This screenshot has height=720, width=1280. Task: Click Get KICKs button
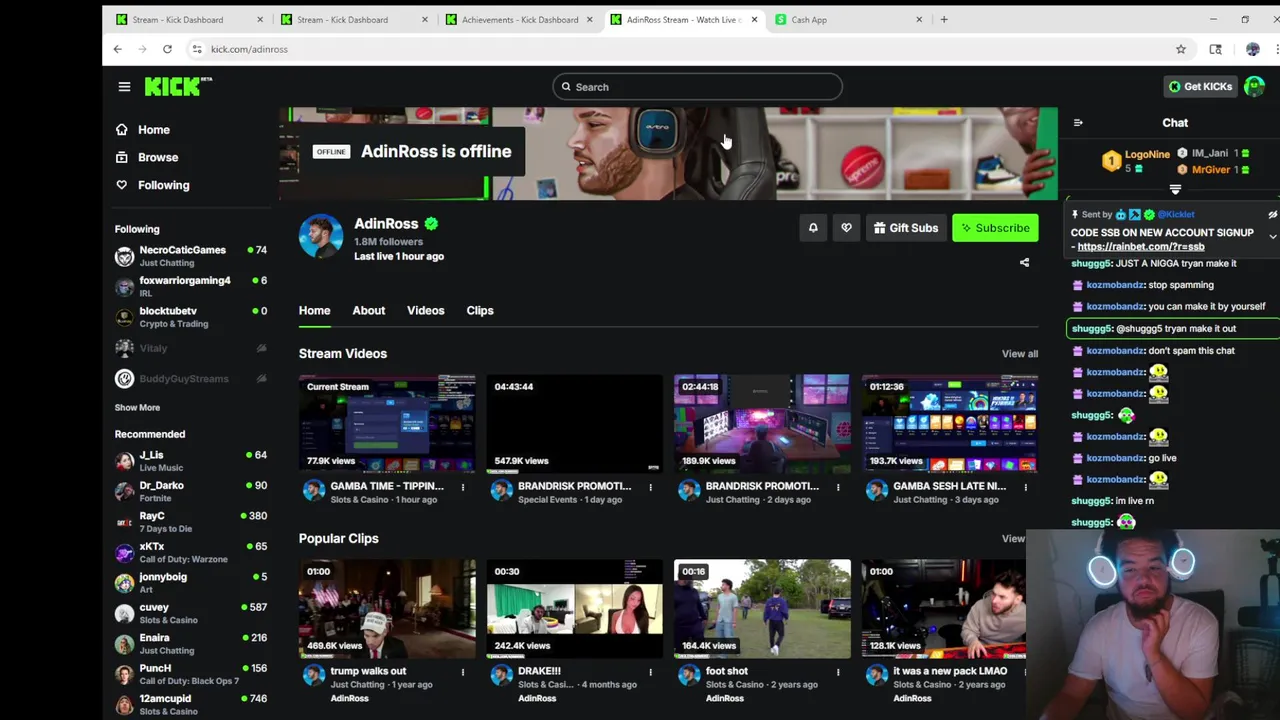pyautogui.click(x=1200, y=87)
